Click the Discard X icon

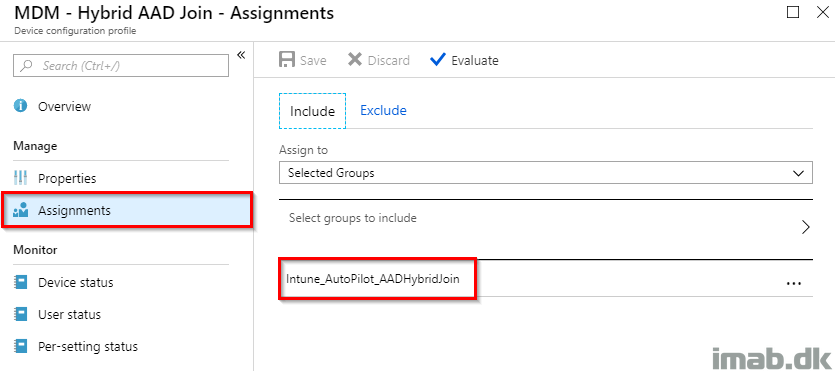tap(355, 60)
